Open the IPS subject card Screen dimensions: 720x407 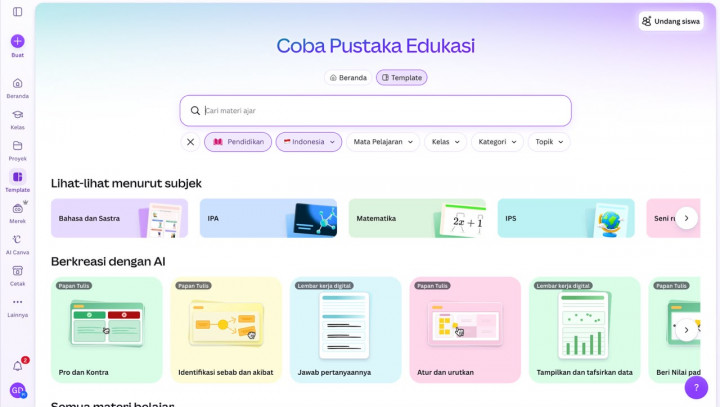[566, 218]
